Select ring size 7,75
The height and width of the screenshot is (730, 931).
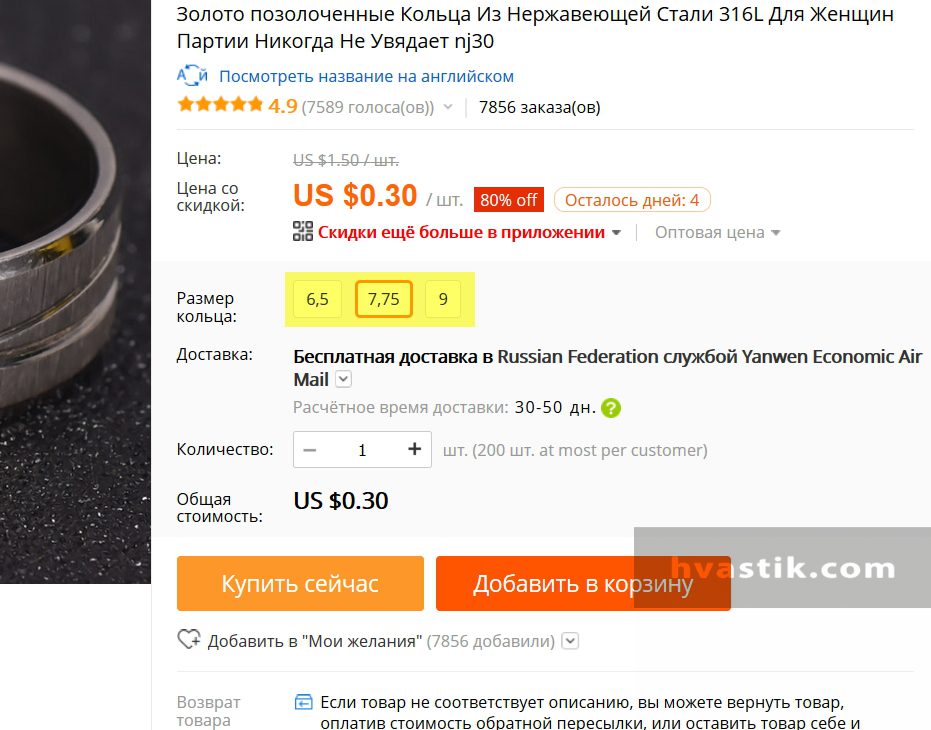(x=384, y=299)
